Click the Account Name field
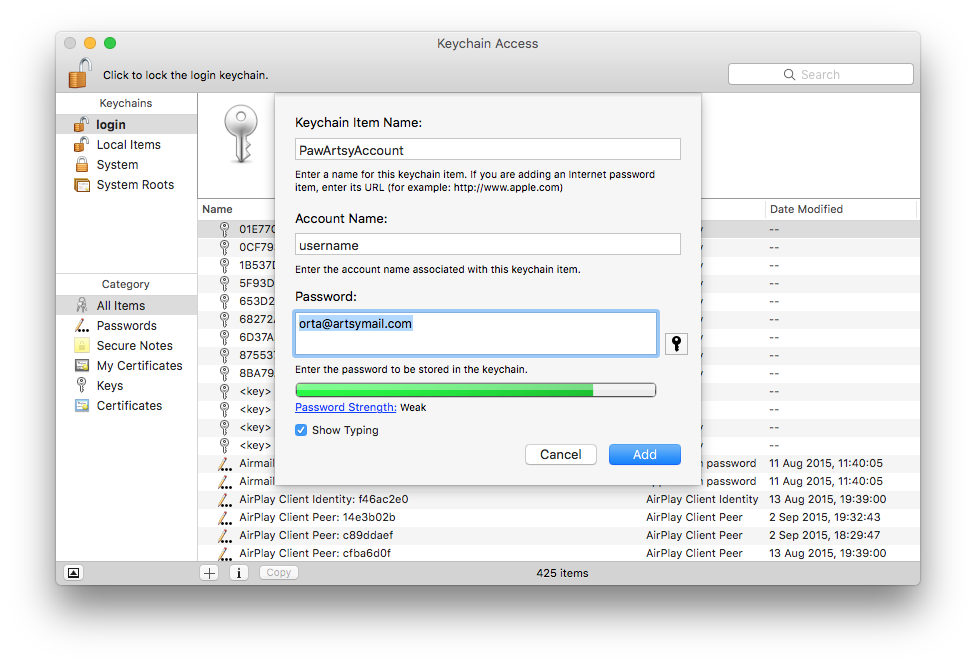Image resolution: width=976 pixels, height=665 pixels. click(487, 245)
